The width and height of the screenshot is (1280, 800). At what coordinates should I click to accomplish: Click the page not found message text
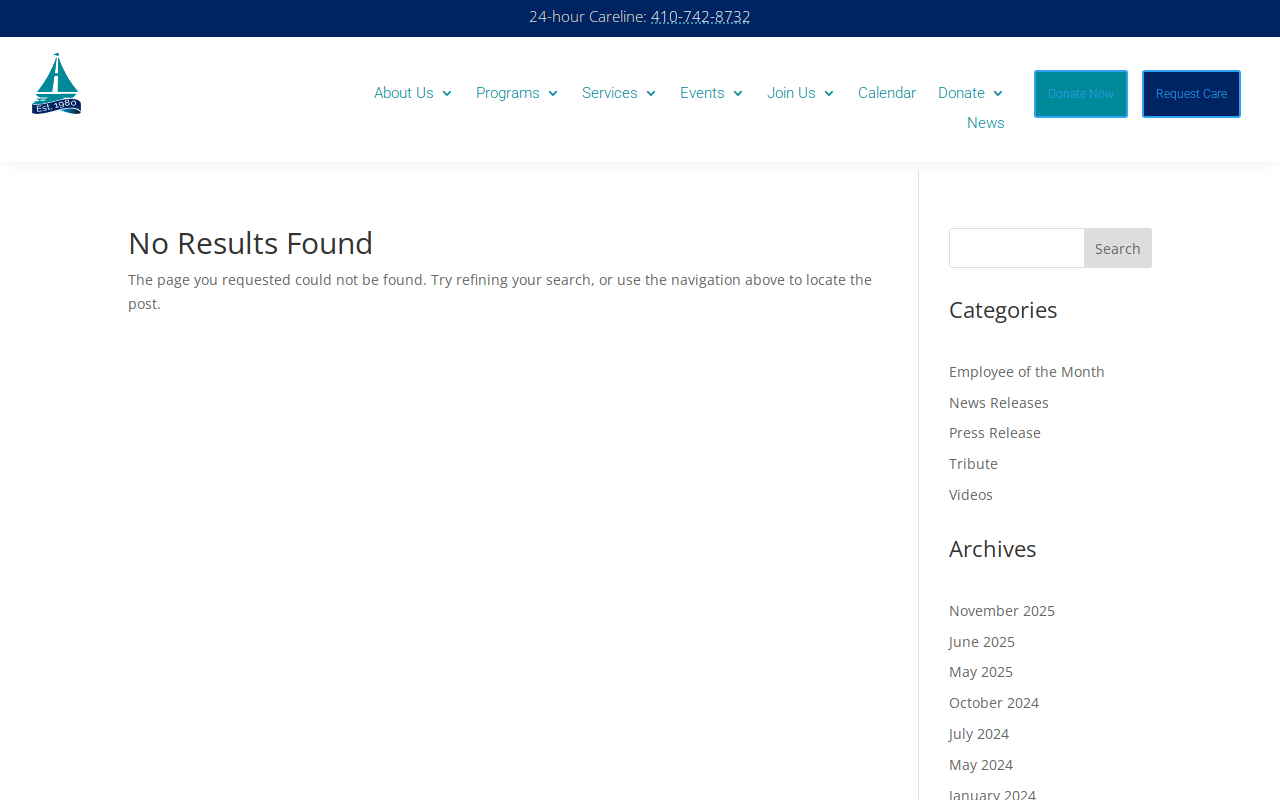click(x=500, y=292)
